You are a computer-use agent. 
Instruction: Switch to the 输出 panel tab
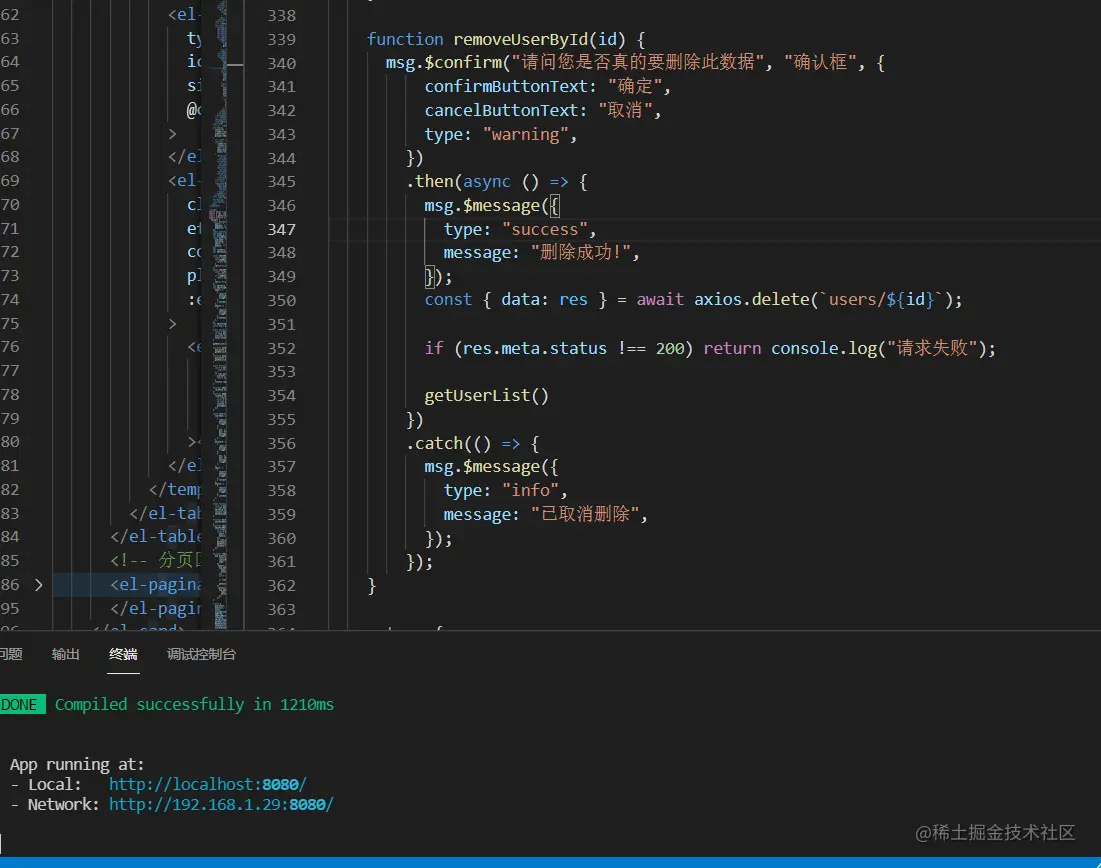click(x=65, y=654)
